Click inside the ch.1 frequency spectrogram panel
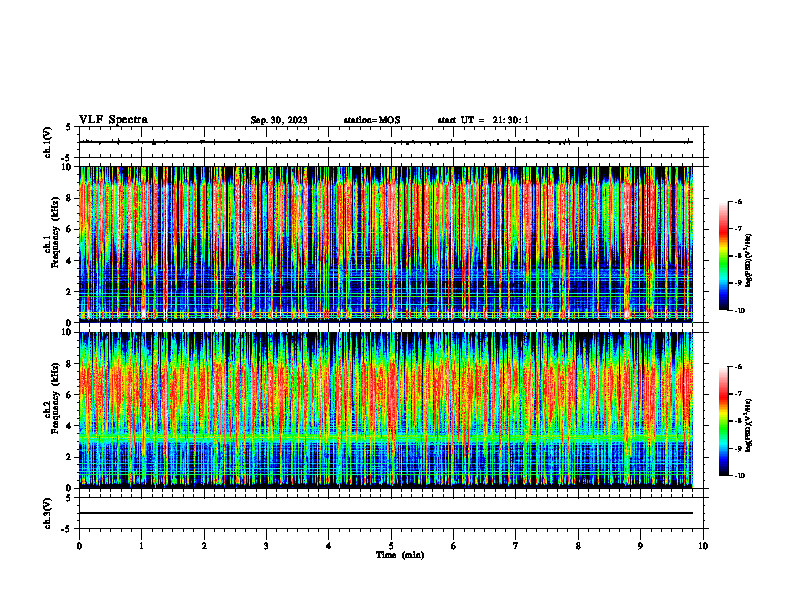This screenshot has width=792, height=612. pos(386,244)
